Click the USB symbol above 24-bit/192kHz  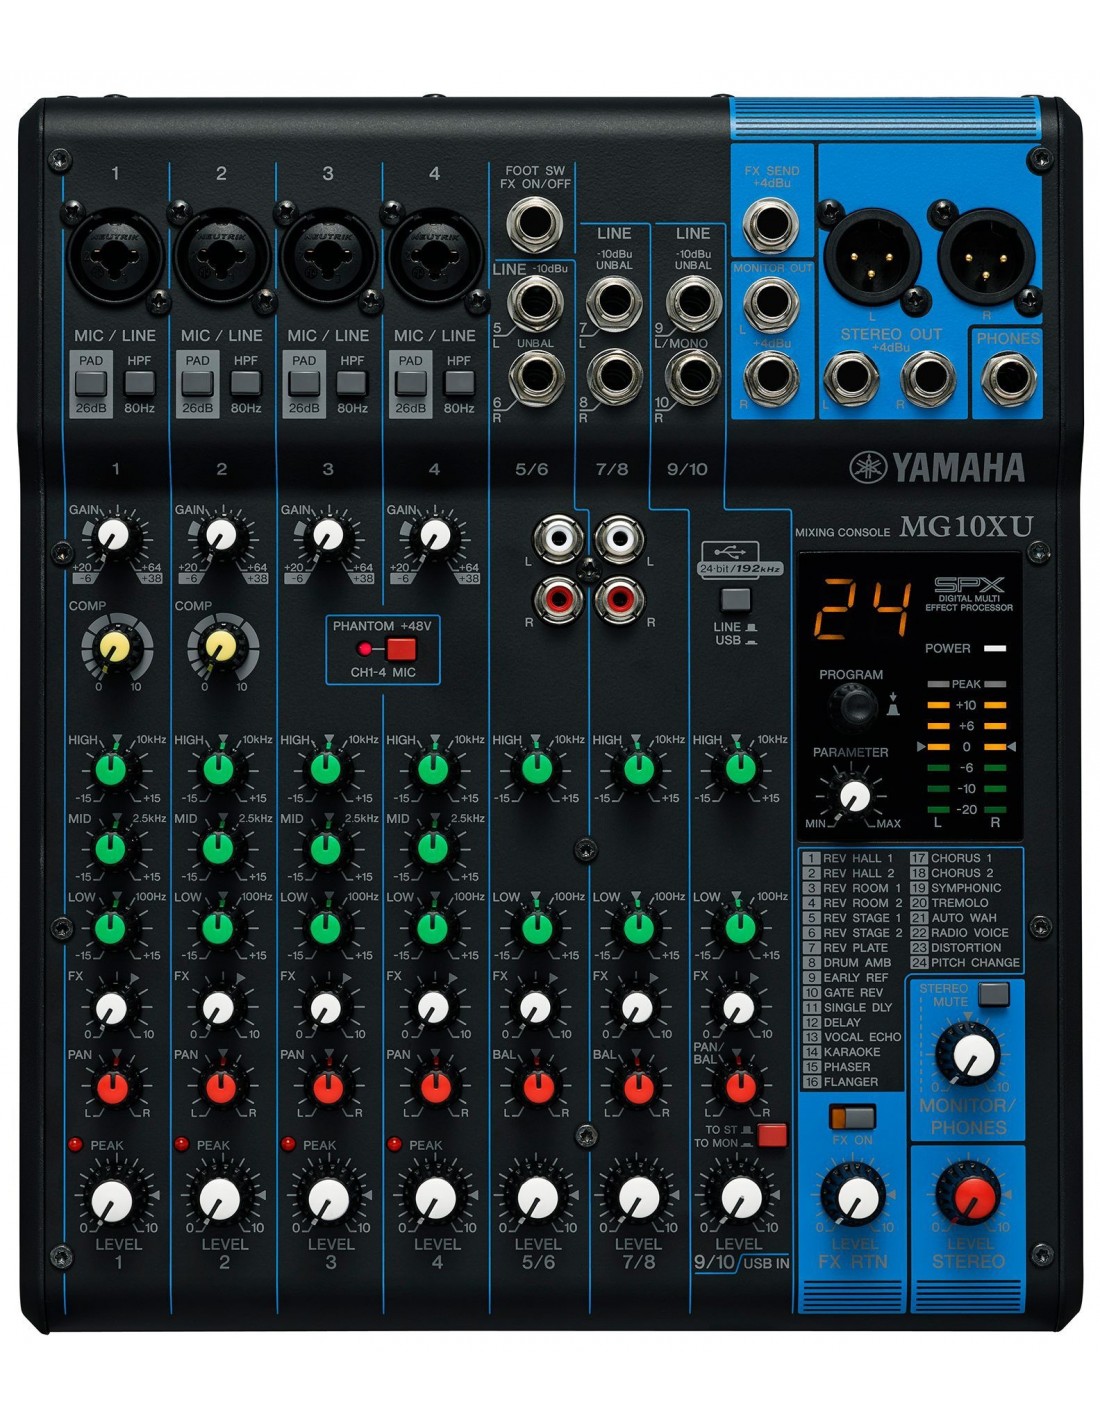[x=730, y=551]
